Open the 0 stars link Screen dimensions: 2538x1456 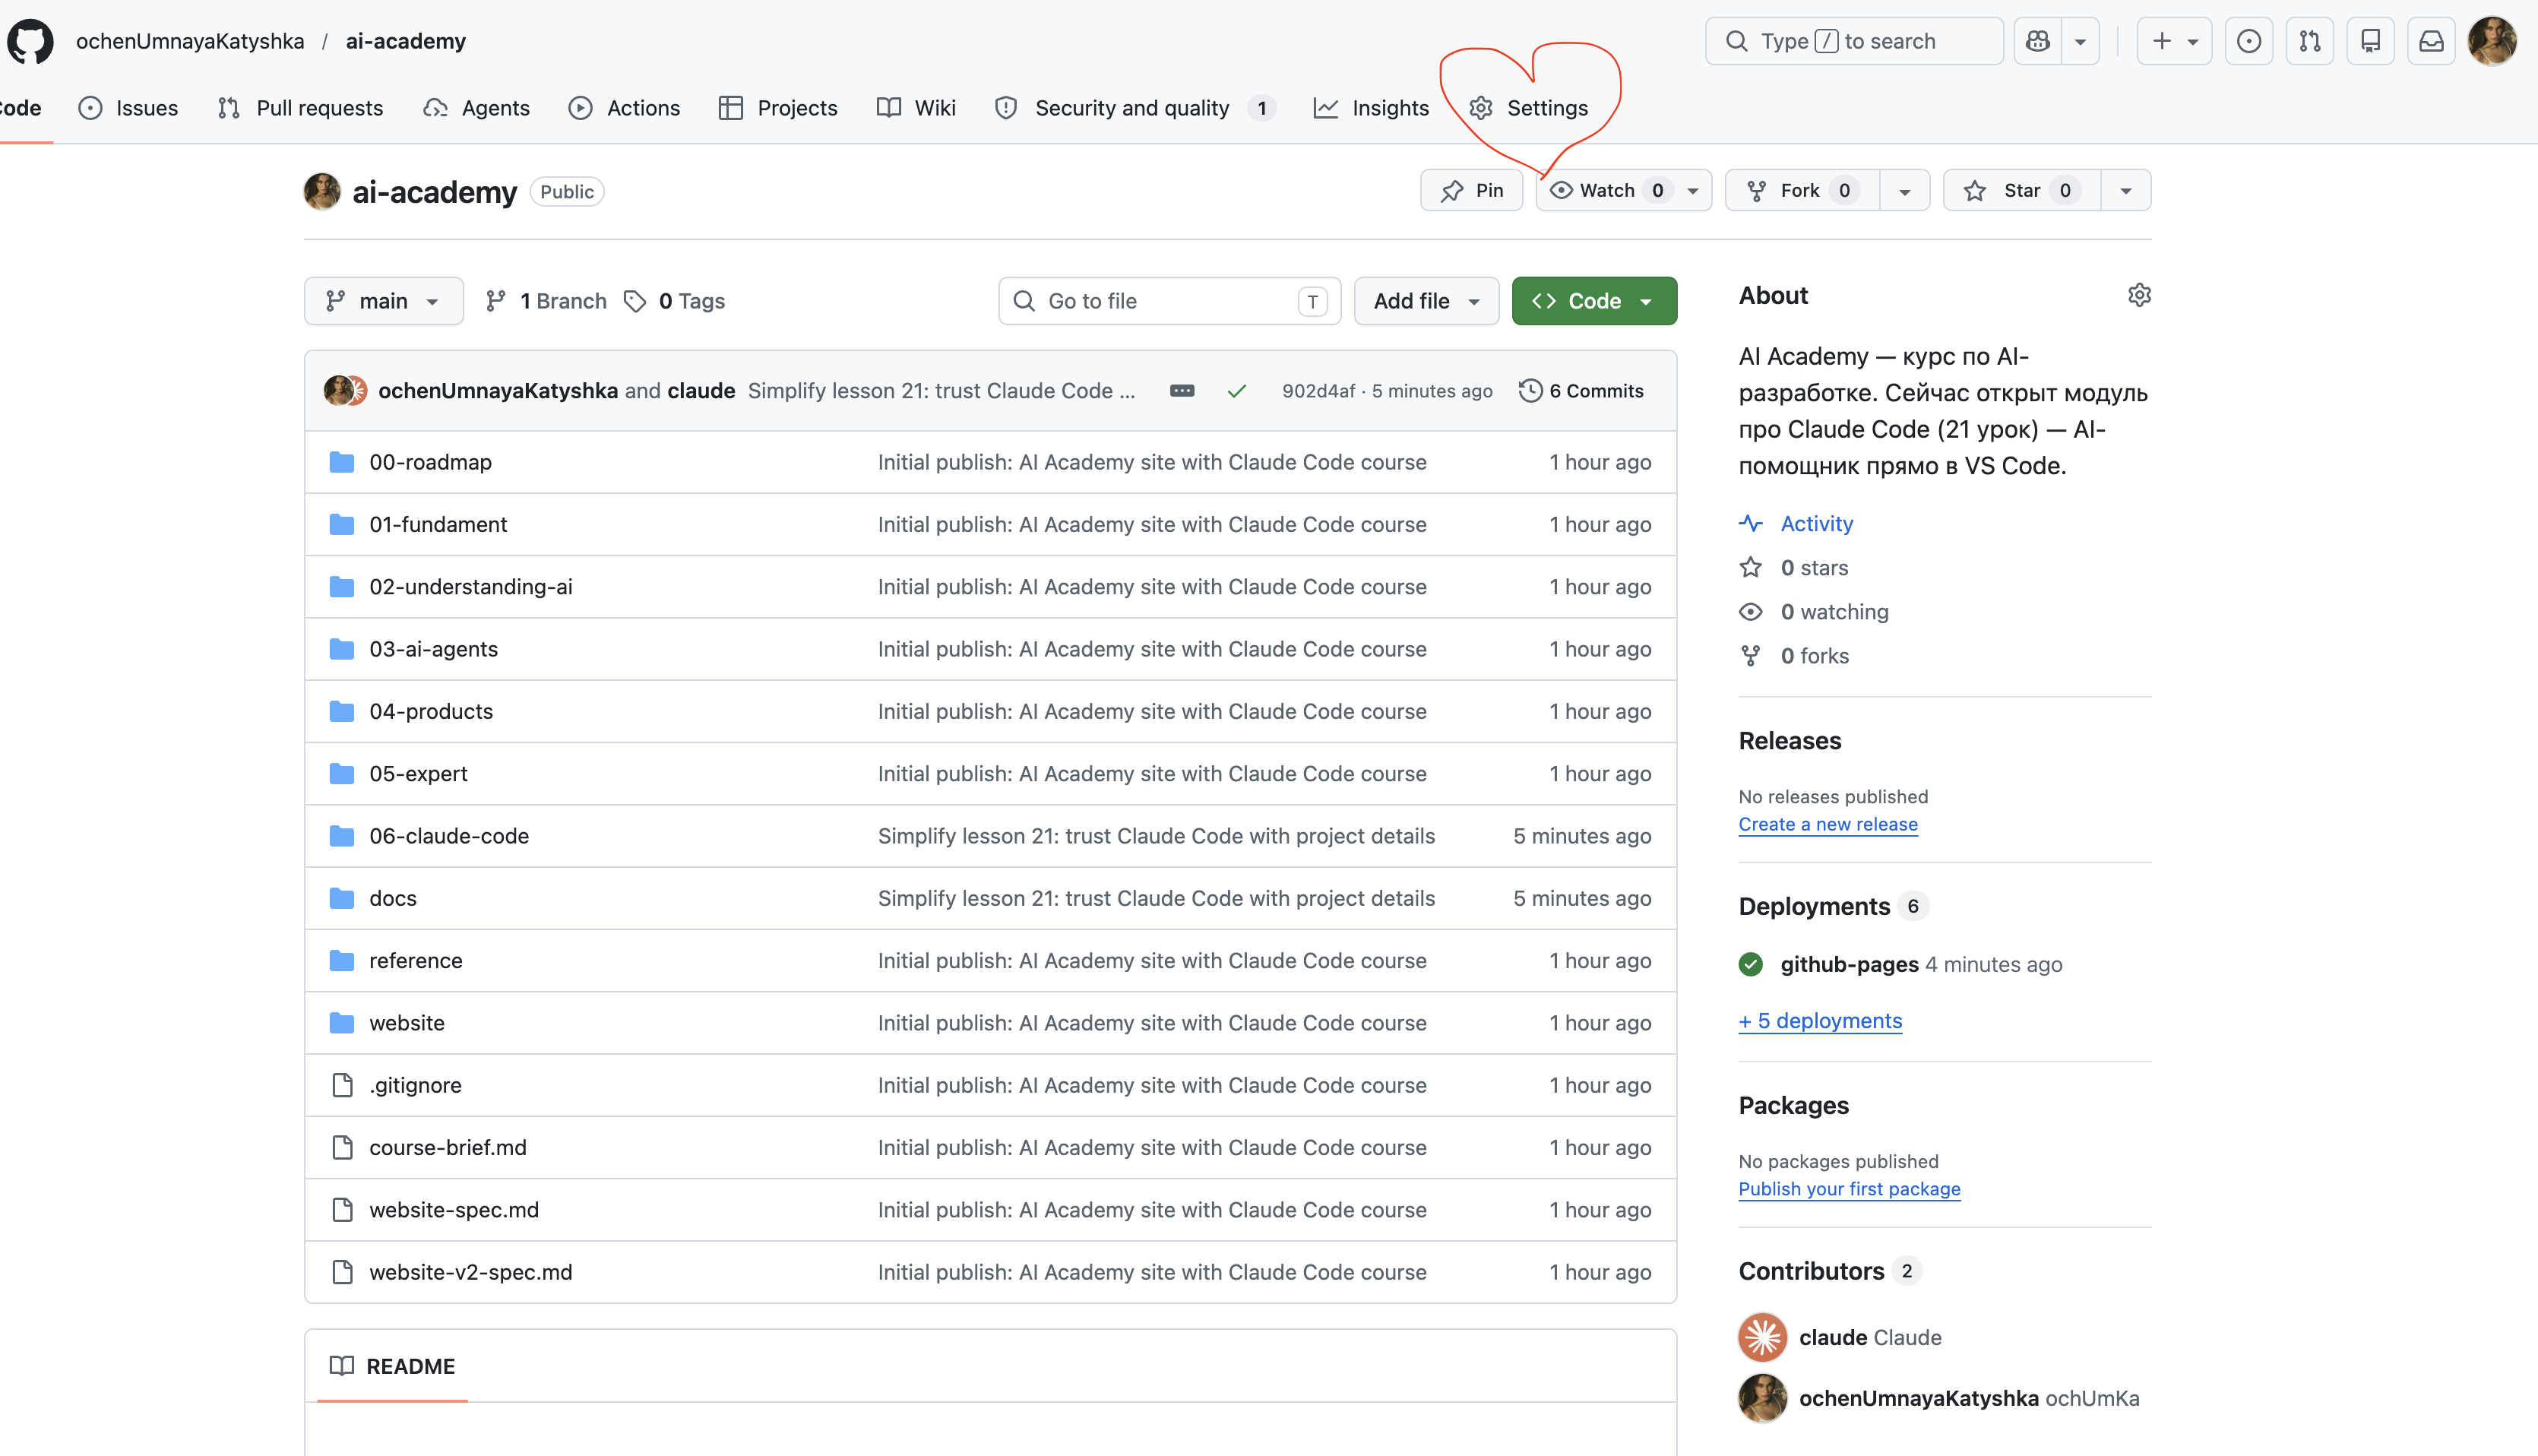click(x=1815, y=568)
